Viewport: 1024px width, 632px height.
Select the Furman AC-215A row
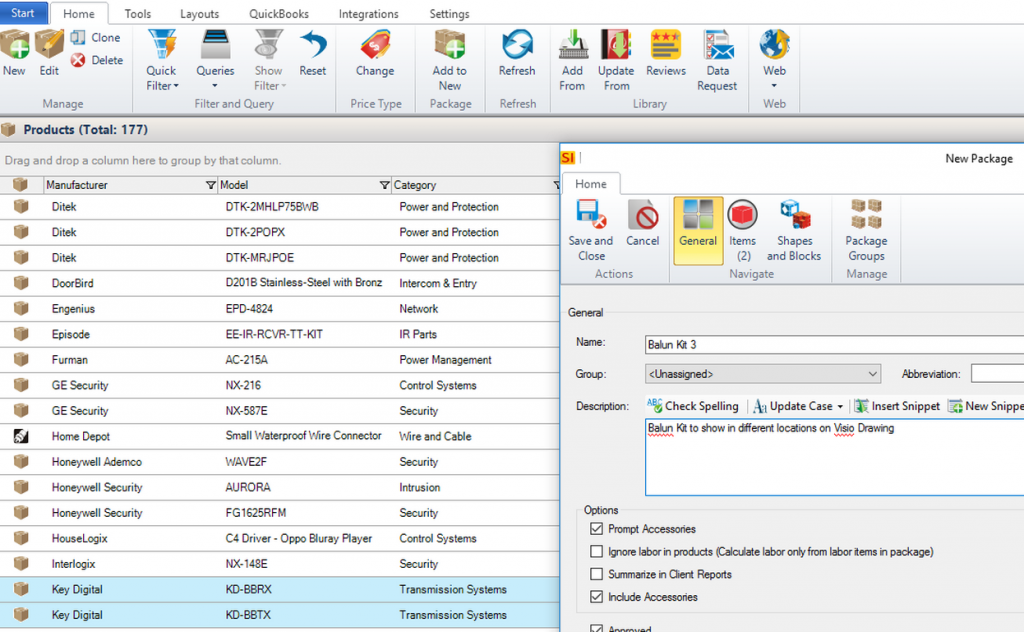coord(280,360)
